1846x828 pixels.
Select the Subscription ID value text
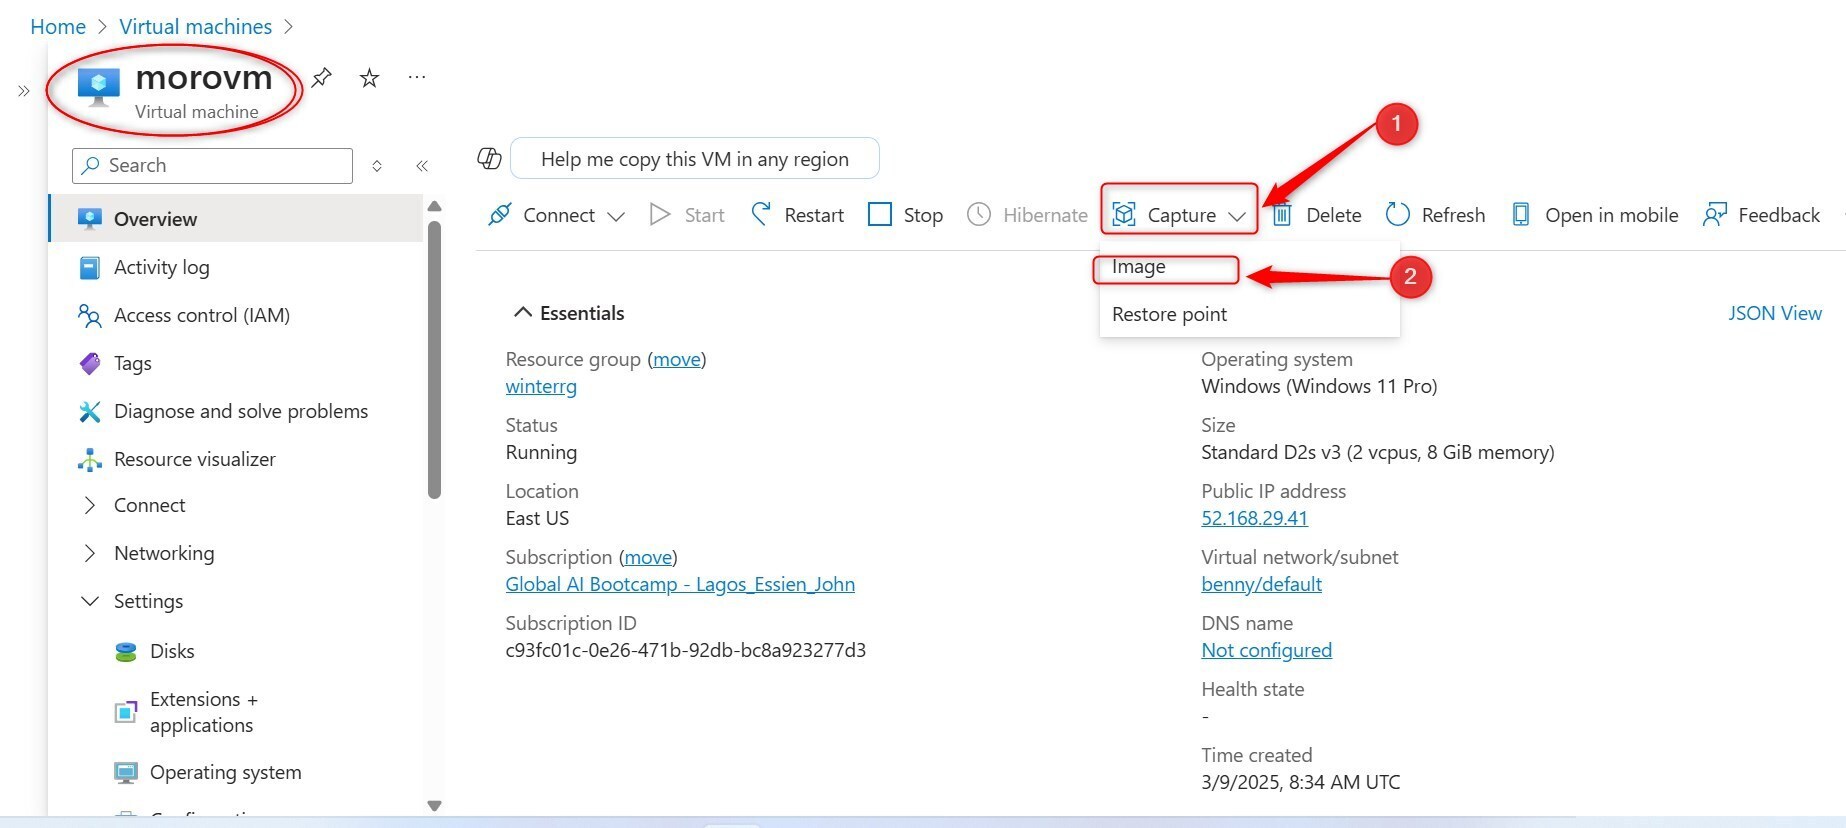(685, 650)
